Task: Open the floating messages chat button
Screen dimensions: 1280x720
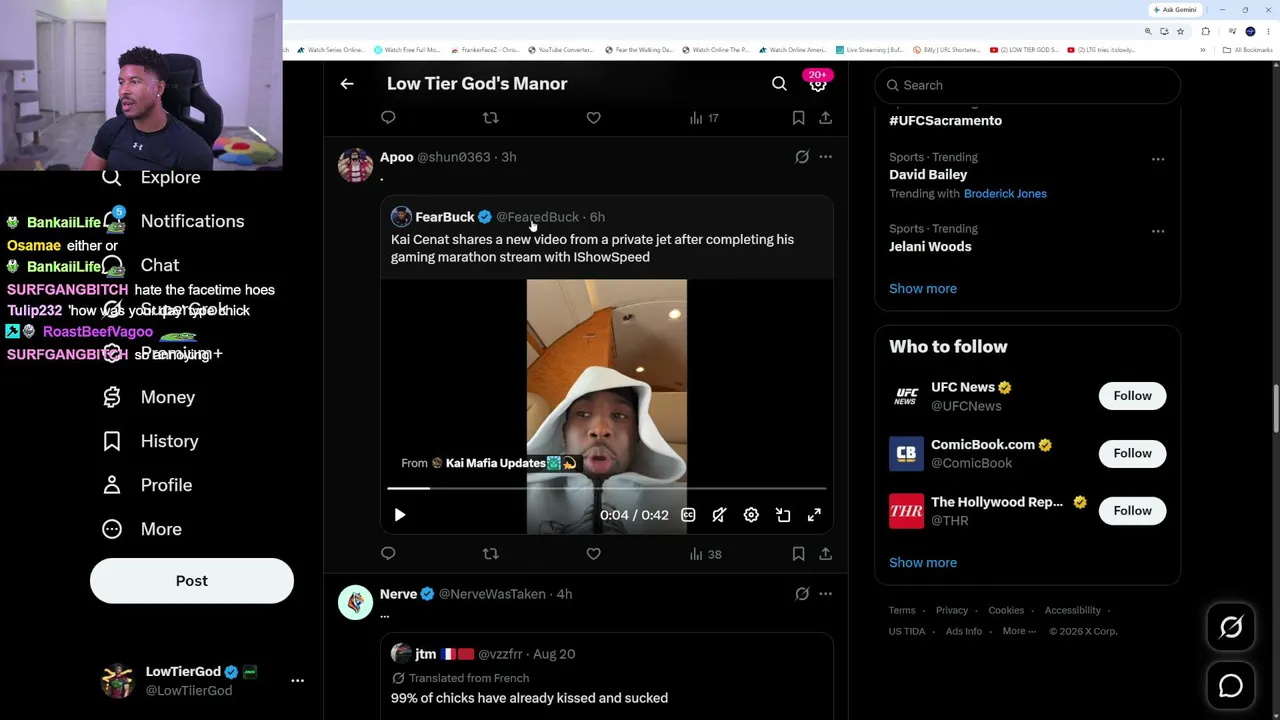Action: 1231,685
